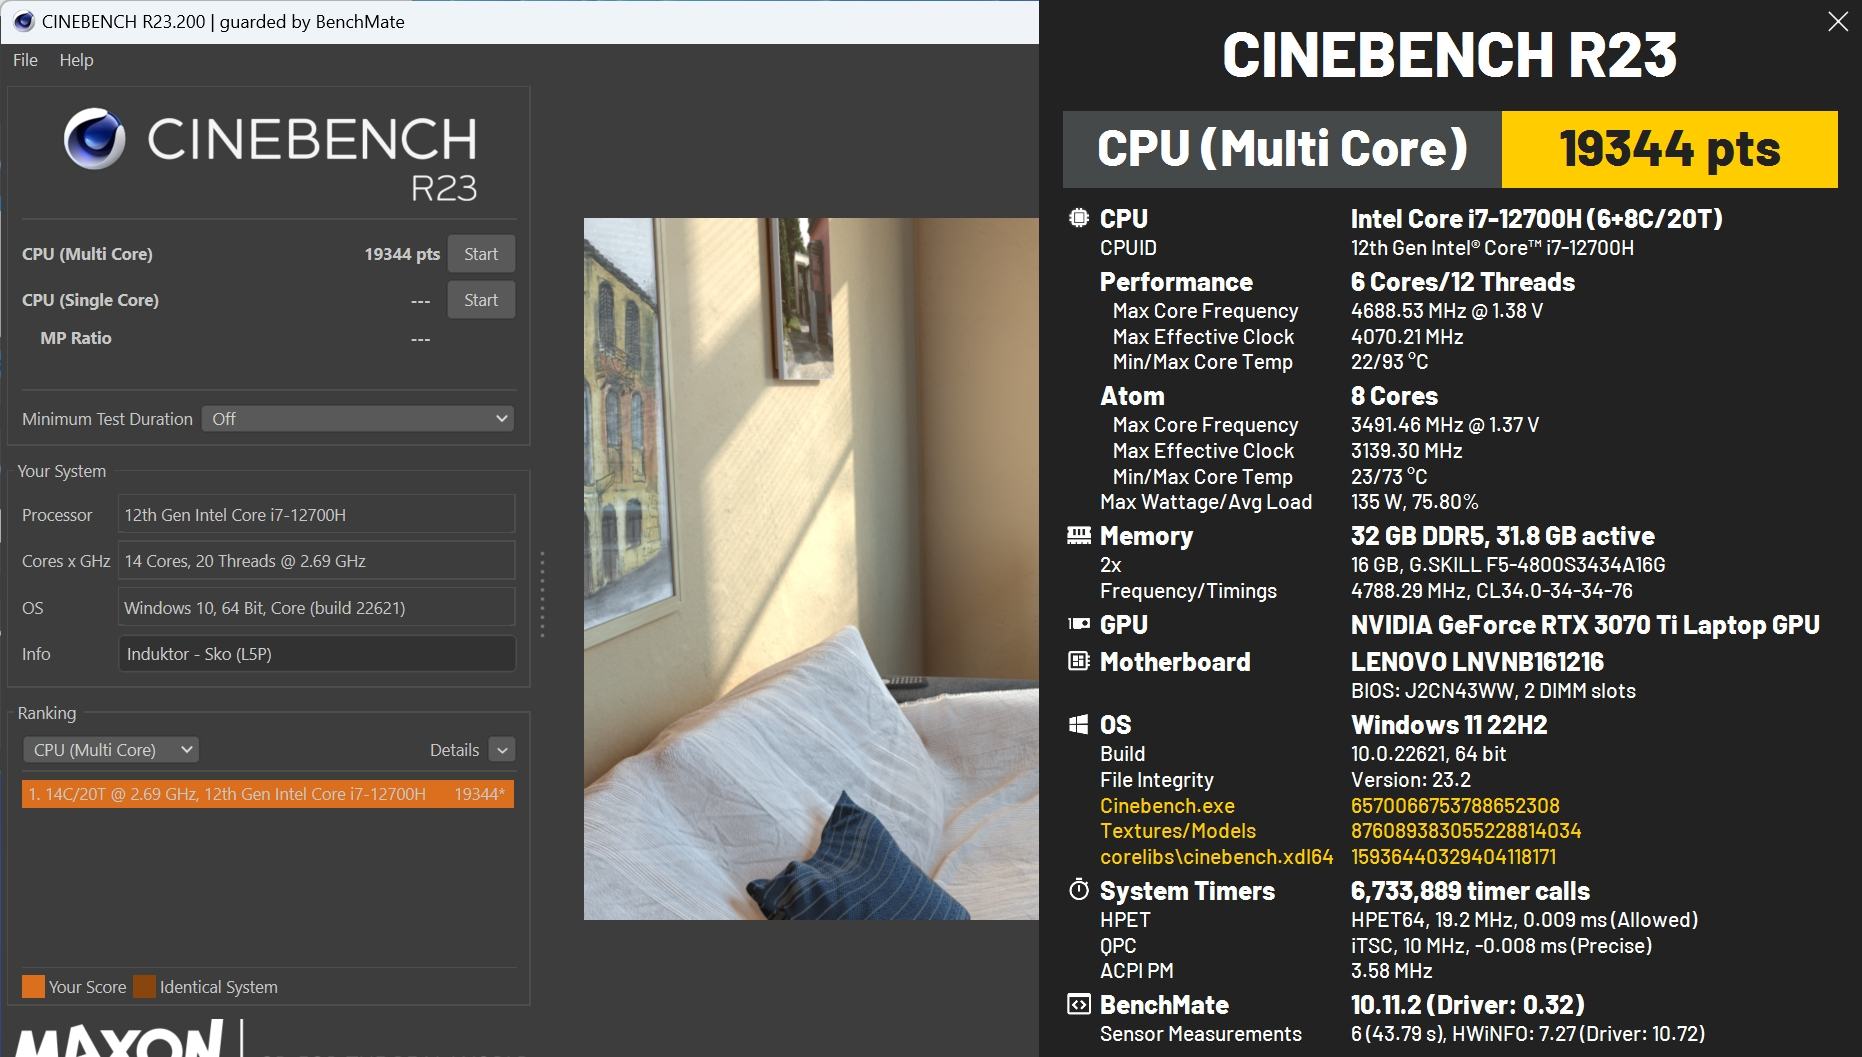1862x1057 pixels.
Task: Click the GPU card icon
Action: click(1078, 624)
